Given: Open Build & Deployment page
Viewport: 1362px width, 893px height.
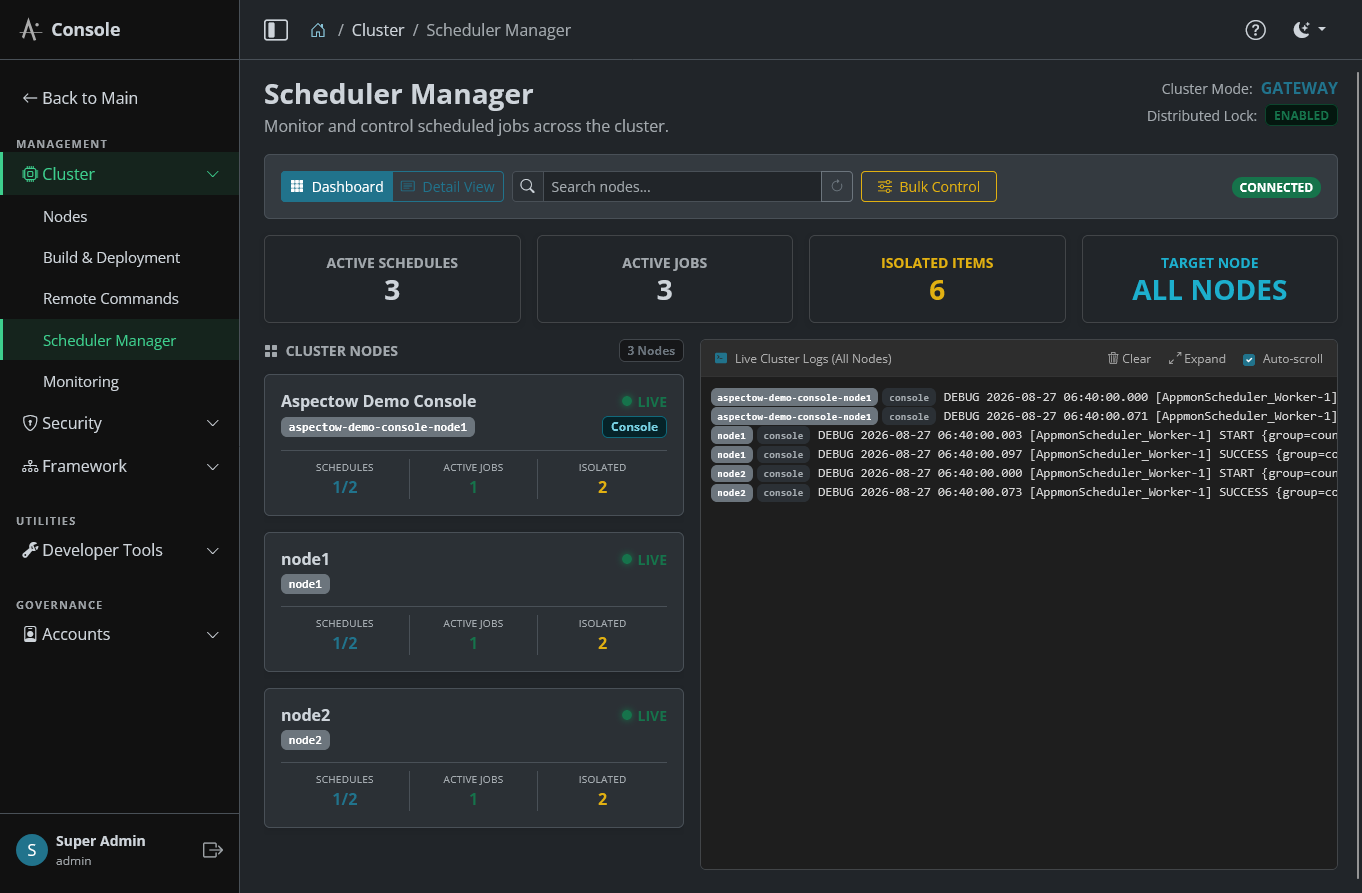Looking at the screenshot, I should coord(111,257).
